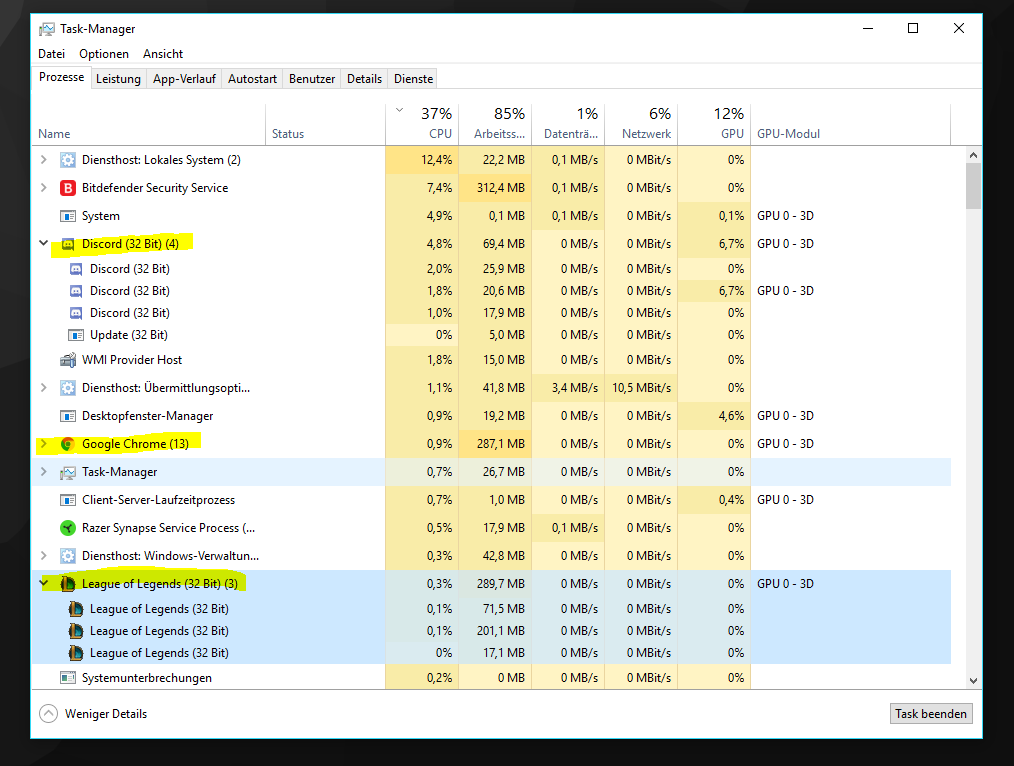Click the League of Legends child icon 201,1 MB

pyautogui.click(x=76, y=631)
